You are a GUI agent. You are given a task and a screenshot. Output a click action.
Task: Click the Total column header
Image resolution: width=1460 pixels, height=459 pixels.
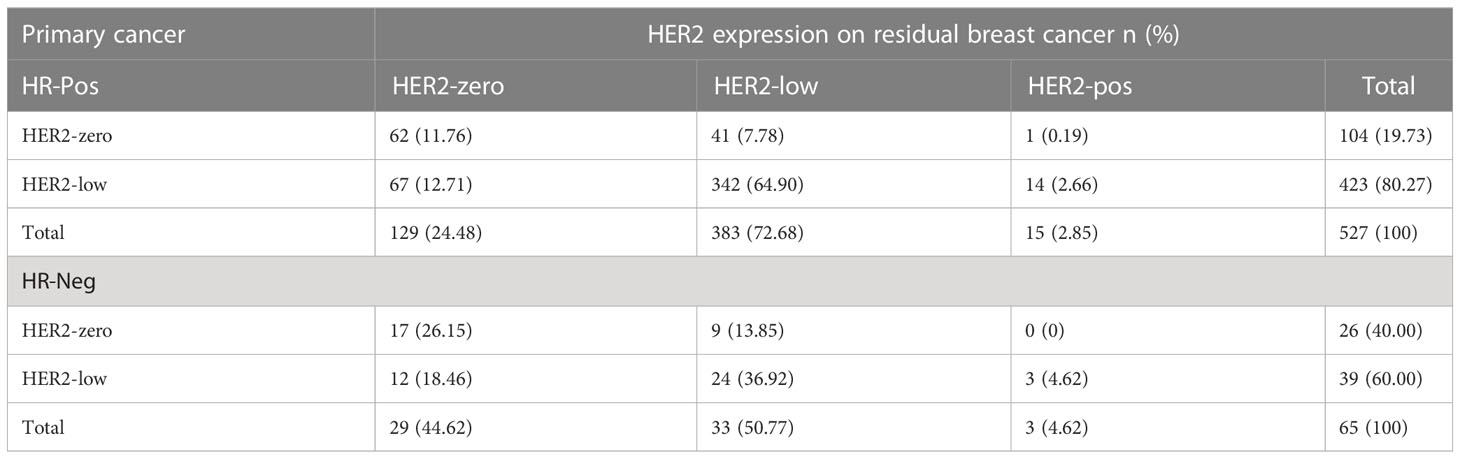(1389, 86)
